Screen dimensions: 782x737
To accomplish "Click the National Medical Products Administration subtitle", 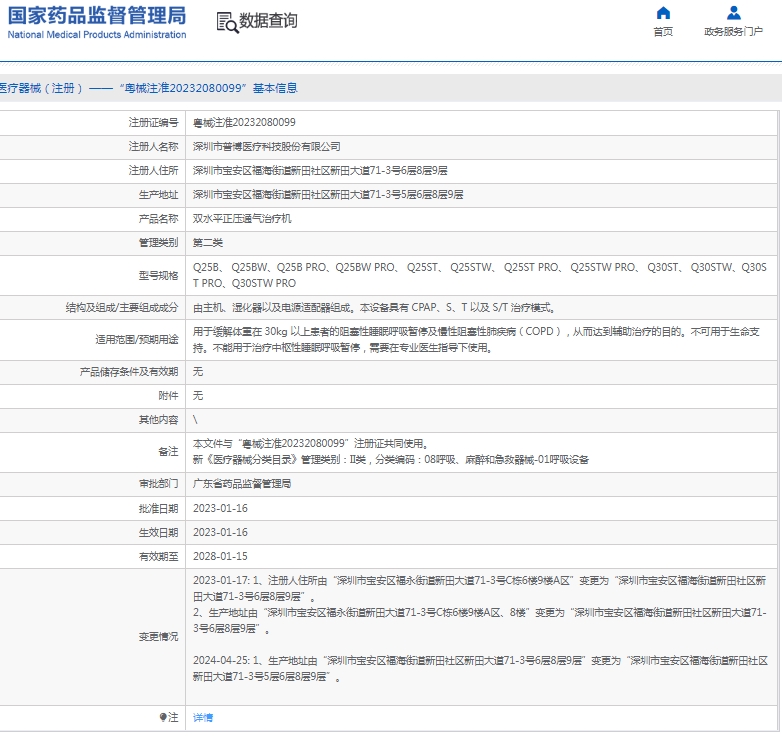I will point(97,35).
